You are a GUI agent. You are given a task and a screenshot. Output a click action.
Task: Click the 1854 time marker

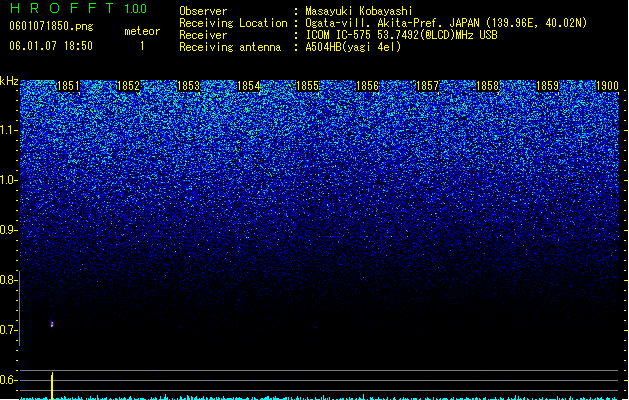click(x=248, y=86)
